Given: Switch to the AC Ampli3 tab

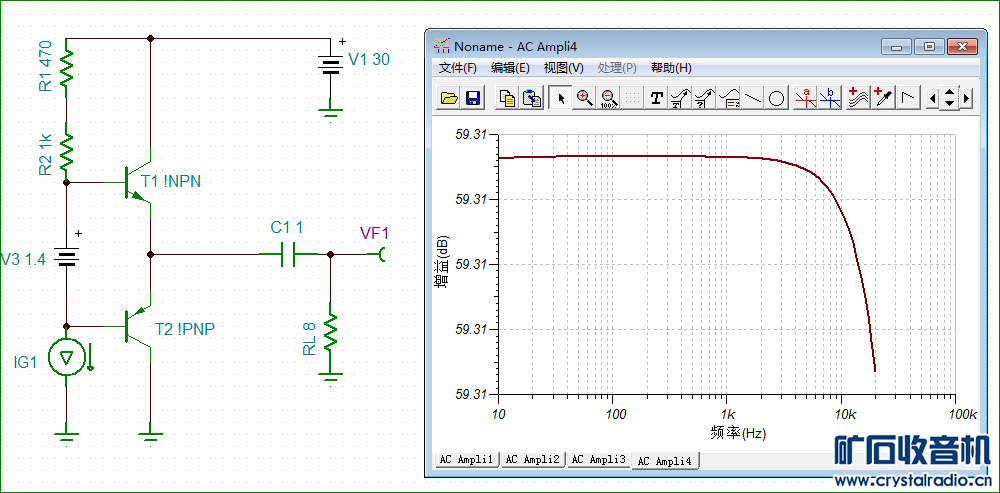Looking at the screenshot, I should [x=598, y=460].
